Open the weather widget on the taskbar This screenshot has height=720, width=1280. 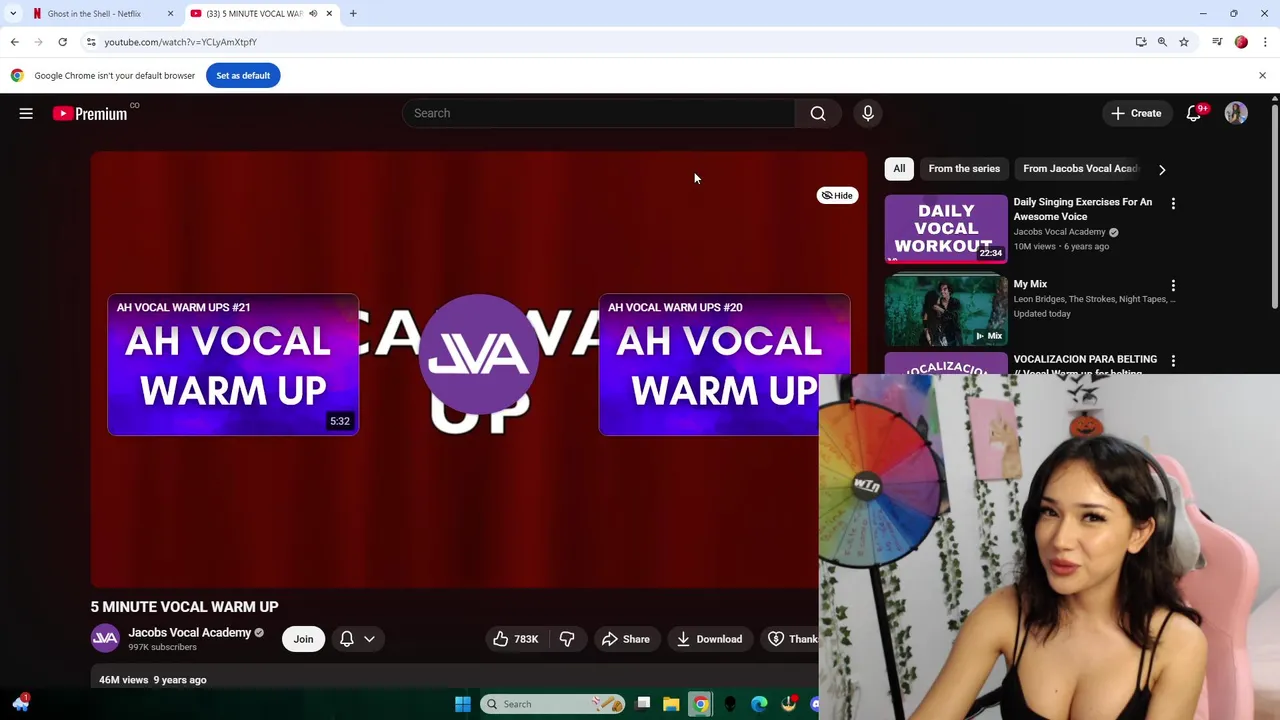(x=20, y=703)
